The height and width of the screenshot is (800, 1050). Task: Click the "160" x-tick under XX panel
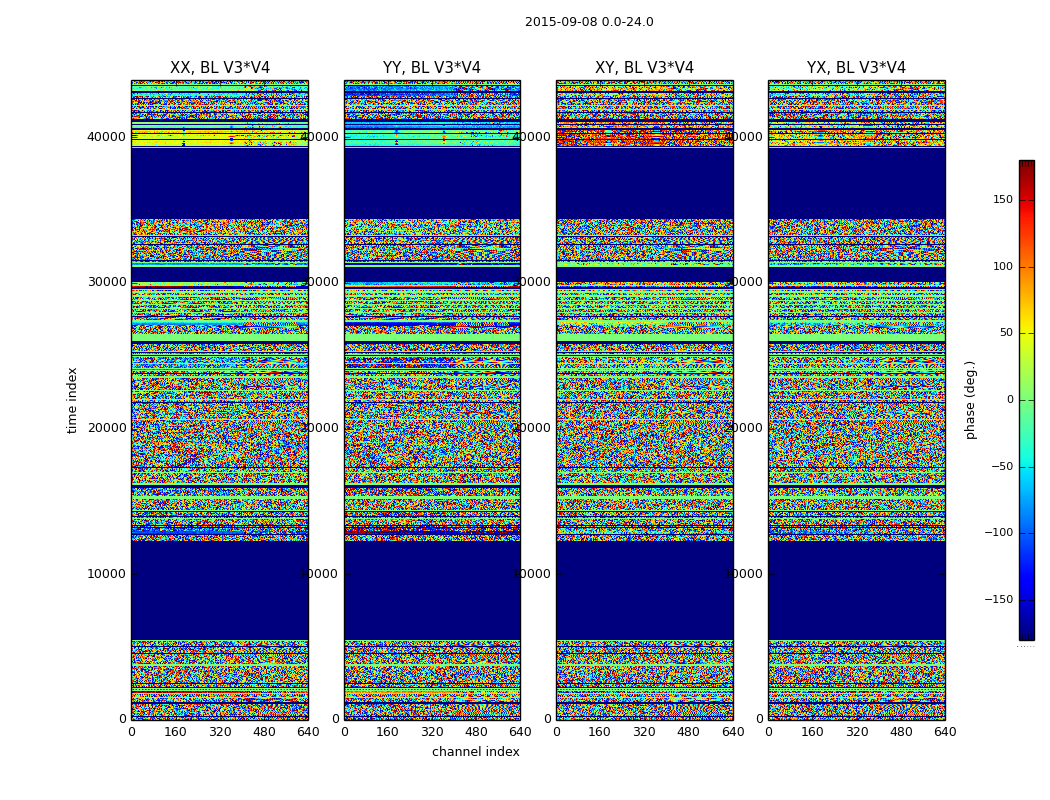point(175,732)
